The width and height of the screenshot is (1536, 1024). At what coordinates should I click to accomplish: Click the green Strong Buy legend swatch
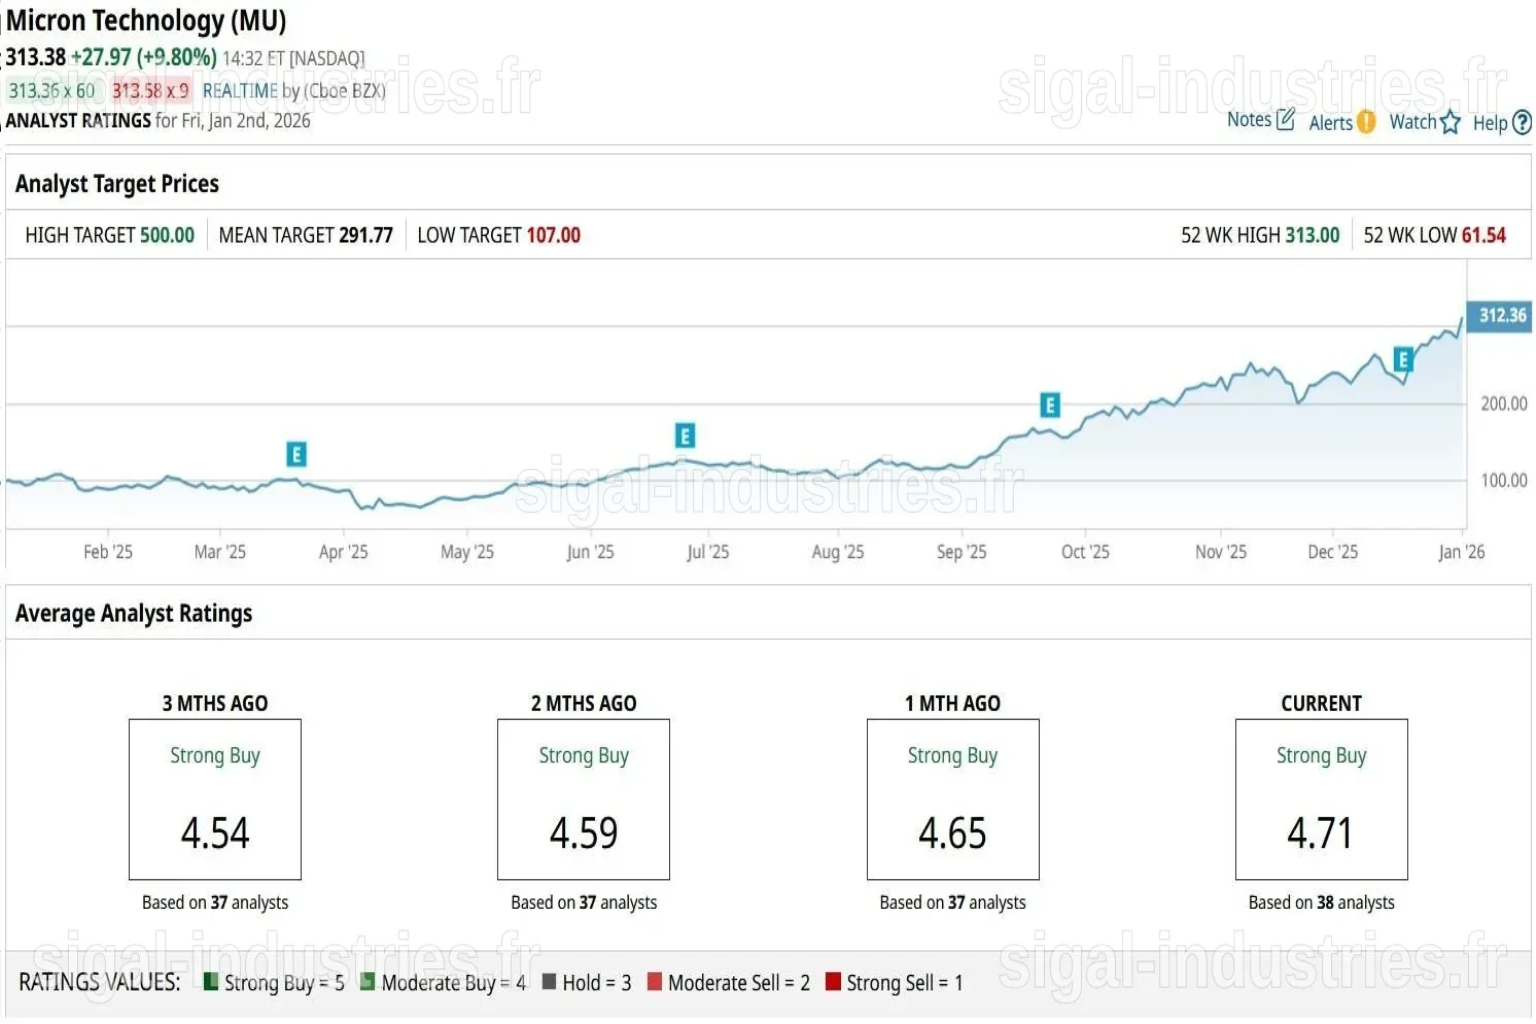click(211, 982)
